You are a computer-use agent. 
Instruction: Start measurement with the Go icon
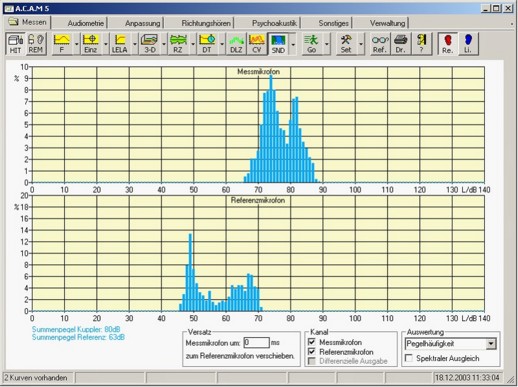click(312, 44)
